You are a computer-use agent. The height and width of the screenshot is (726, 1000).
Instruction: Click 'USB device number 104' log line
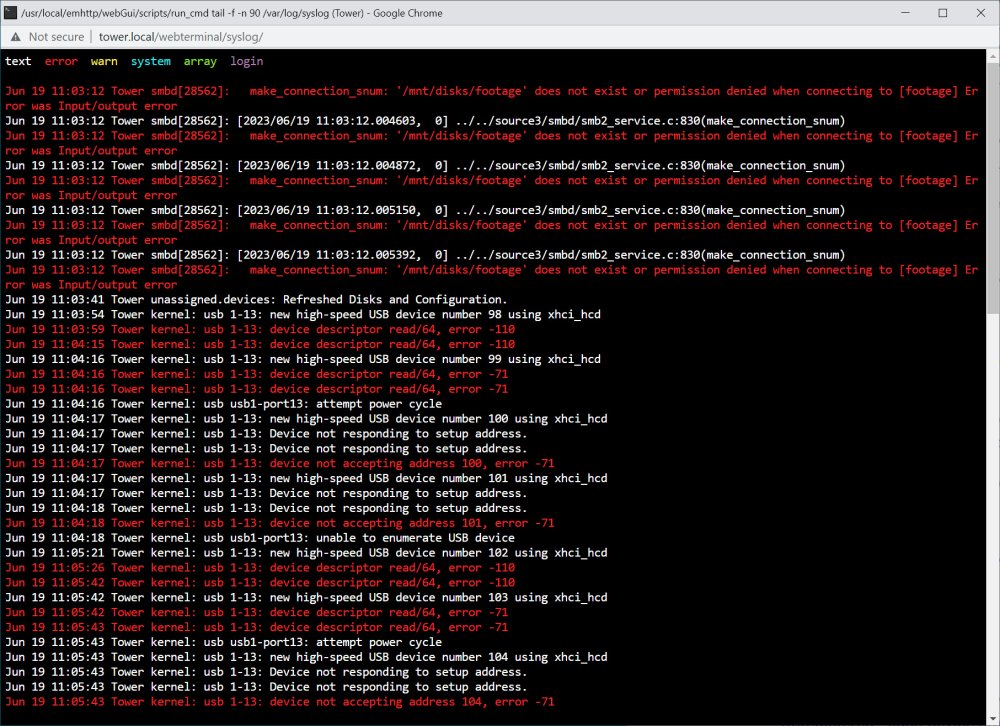point(306,656)
